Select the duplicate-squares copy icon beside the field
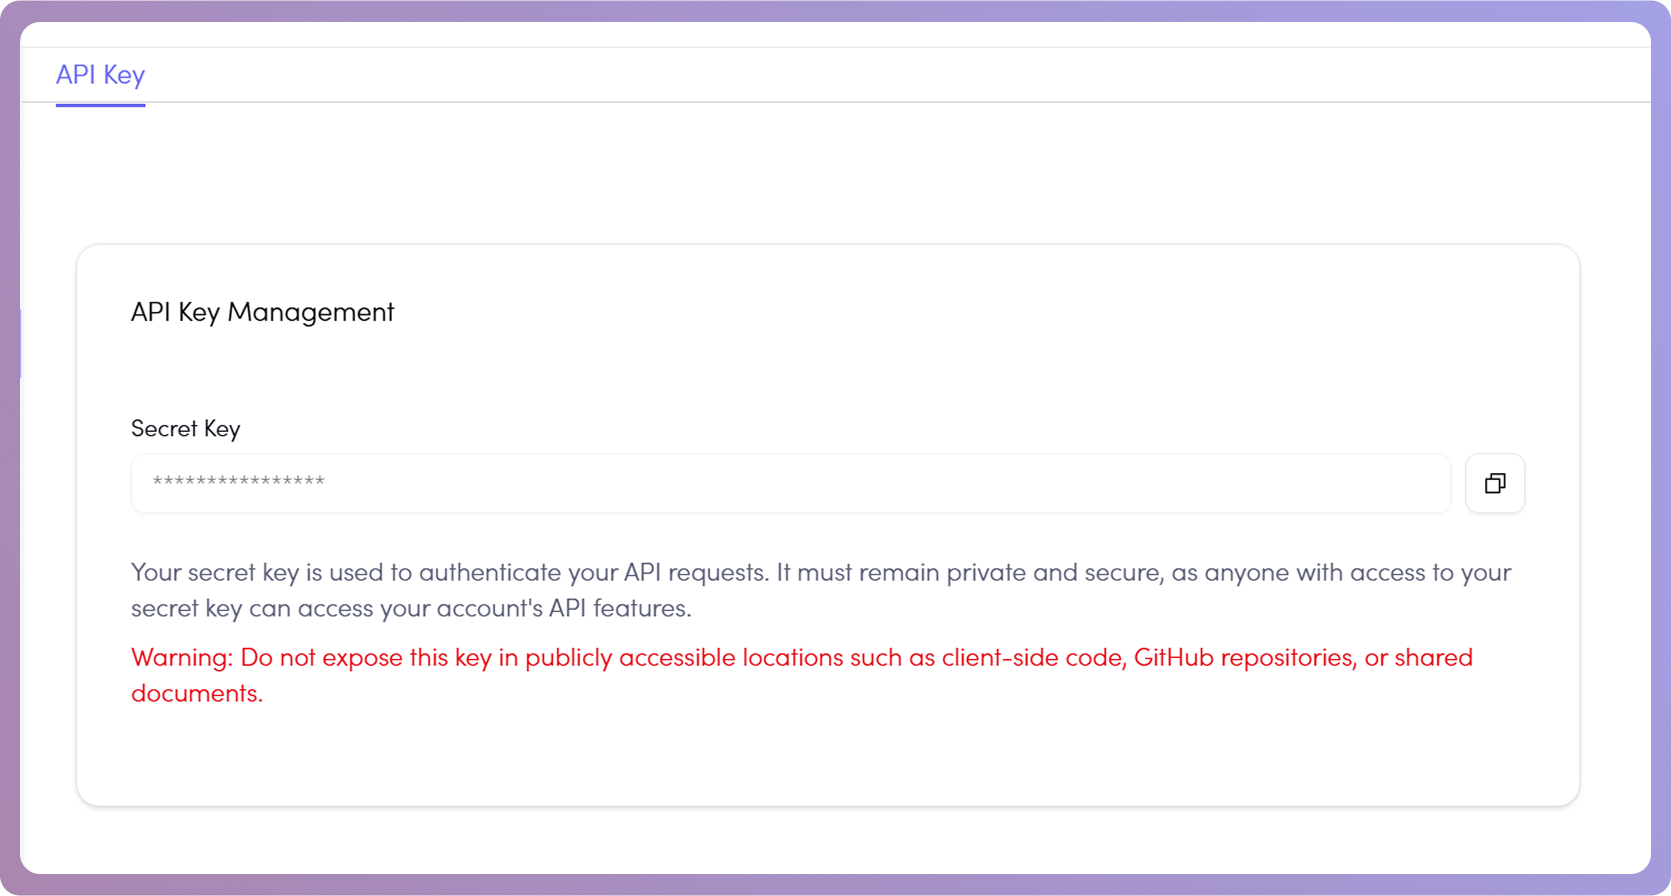The width and height of the screenshot is (1671, 896). pyautogui.click(x=1495, y=483)
